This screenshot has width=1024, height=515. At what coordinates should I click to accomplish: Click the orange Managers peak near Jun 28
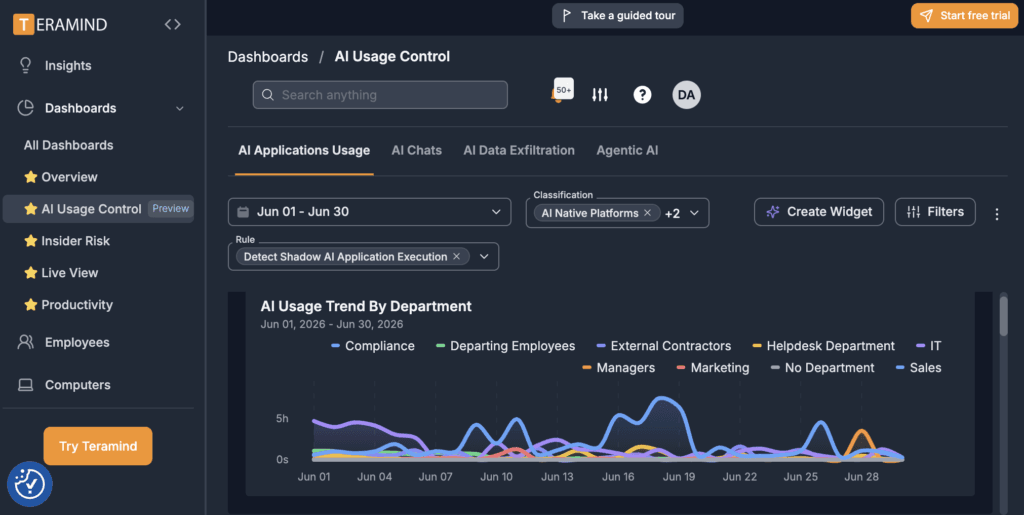click(x=862, y=431)
